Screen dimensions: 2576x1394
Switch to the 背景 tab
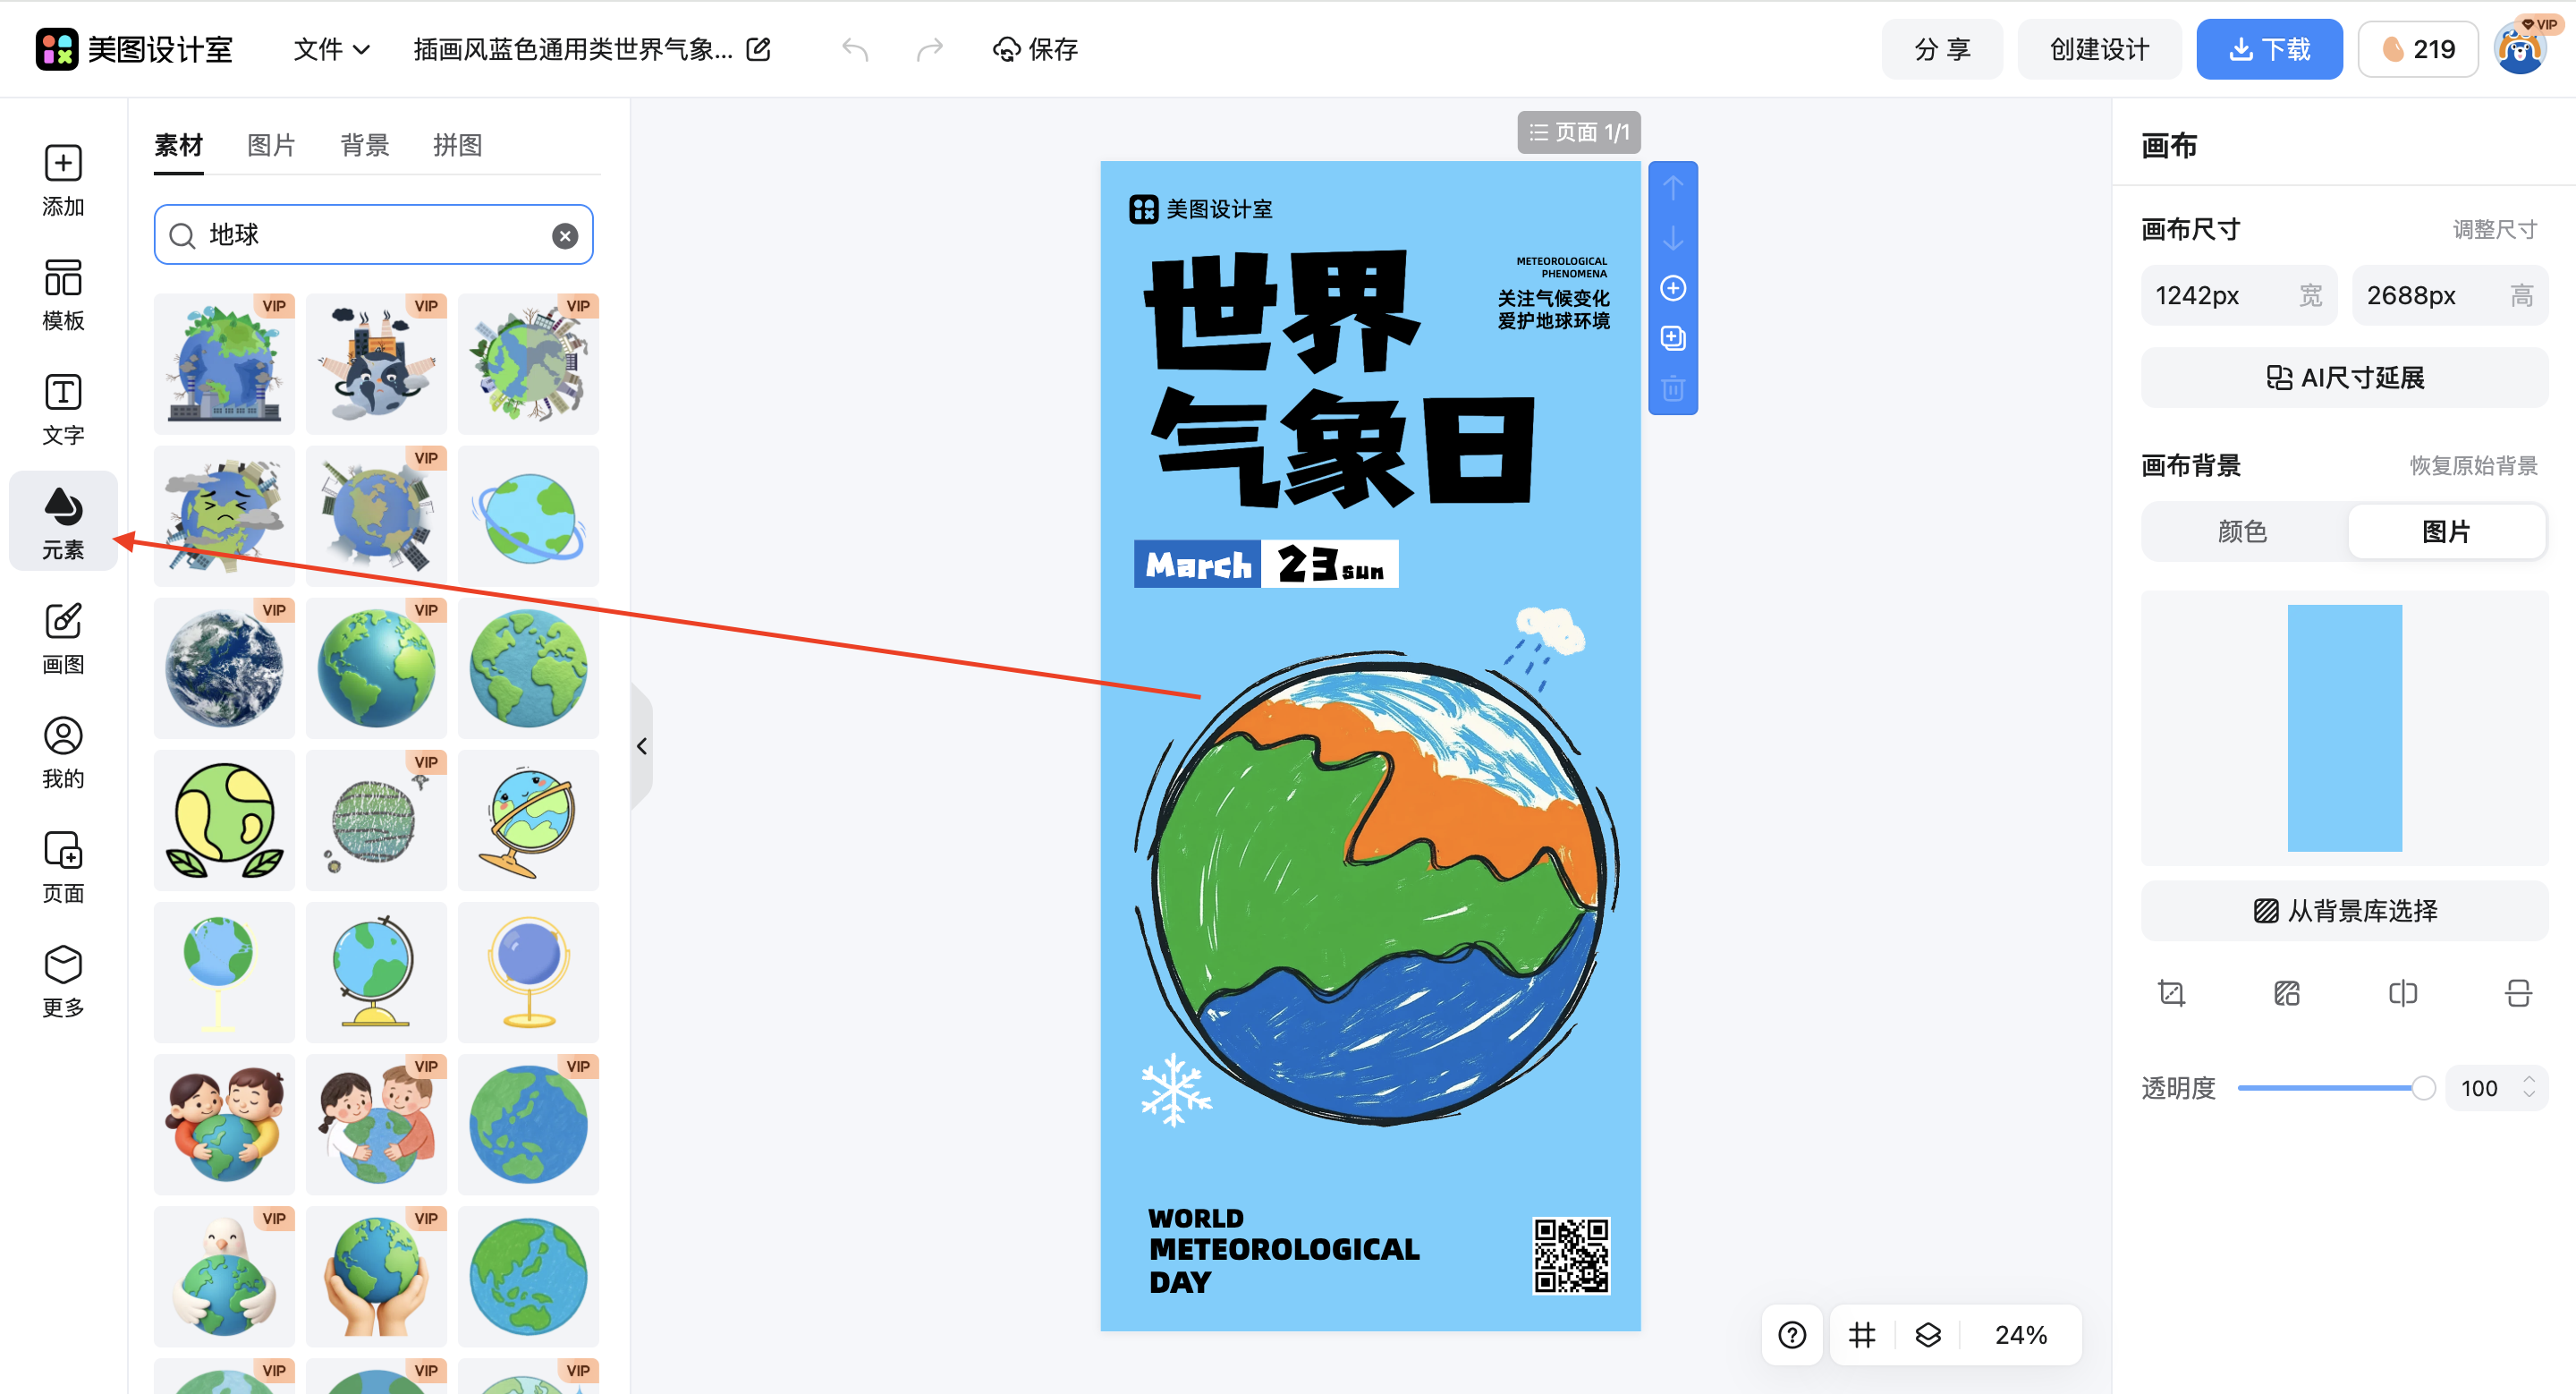364,145
